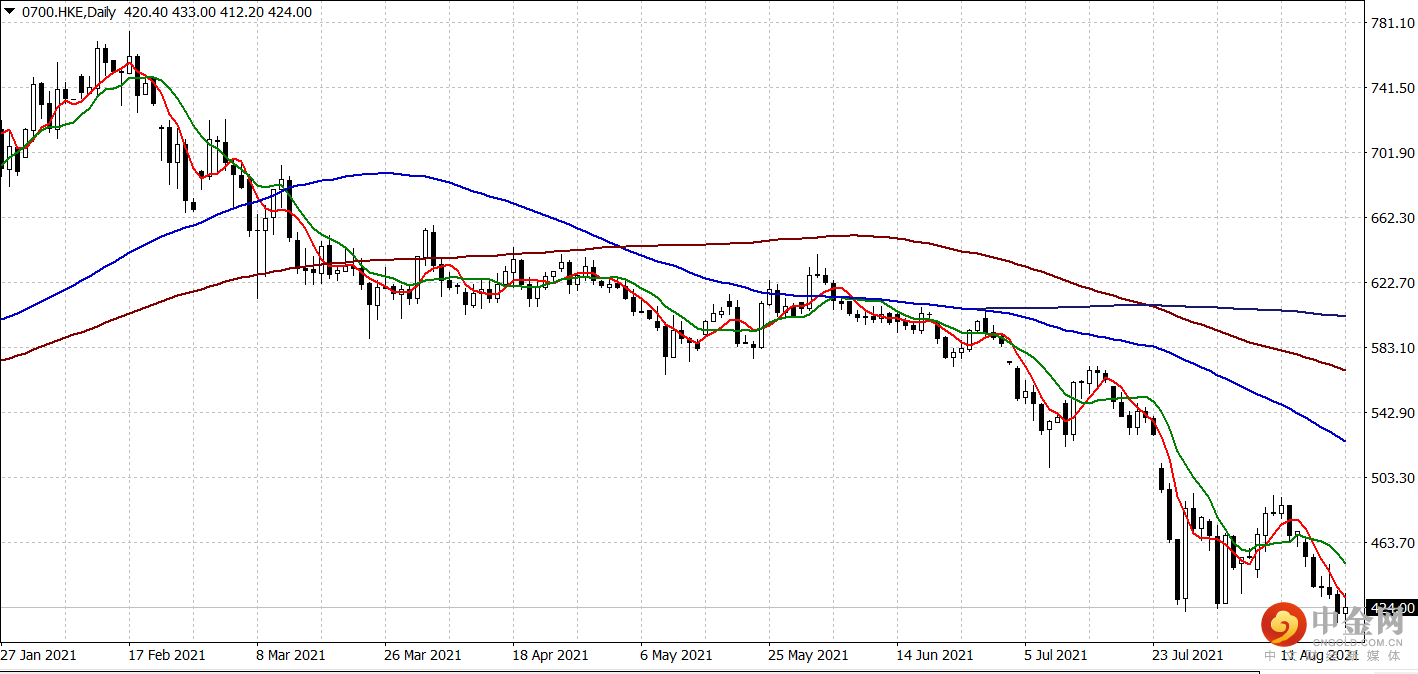Screen dimensions: 1418x674
Task: Click the 18 Apr 2021 date label
Action: tap(551, 655)
